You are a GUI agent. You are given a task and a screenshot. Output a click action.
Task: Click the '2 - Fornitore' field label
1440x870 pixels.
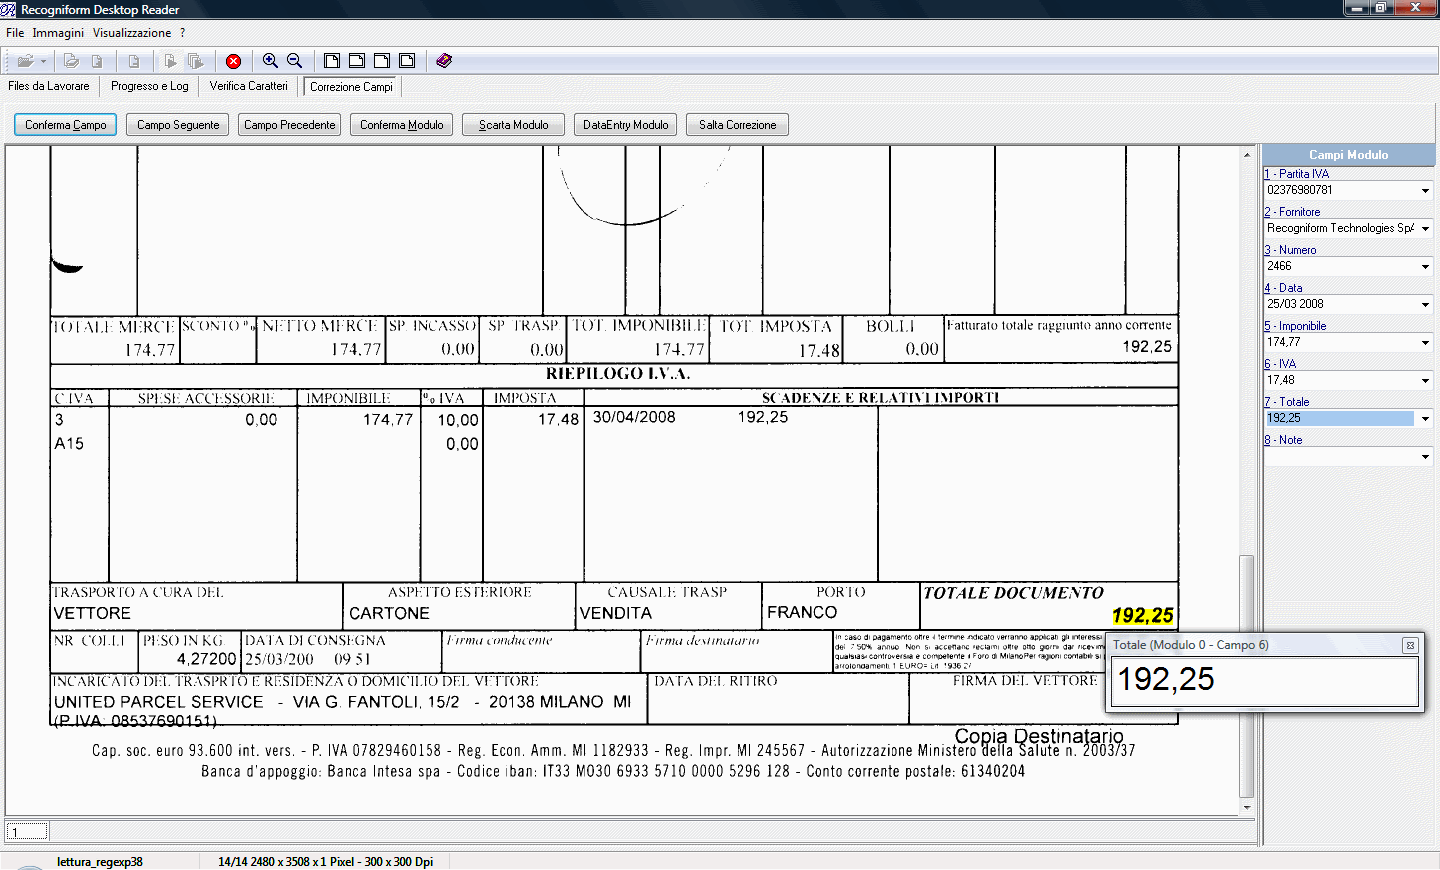(x=1292, y=212)
